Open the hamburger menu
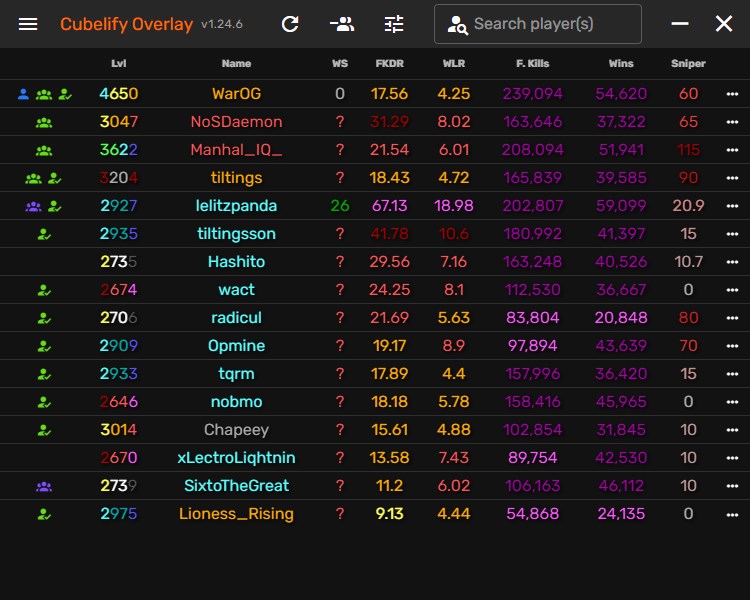 tap(28, 24)
